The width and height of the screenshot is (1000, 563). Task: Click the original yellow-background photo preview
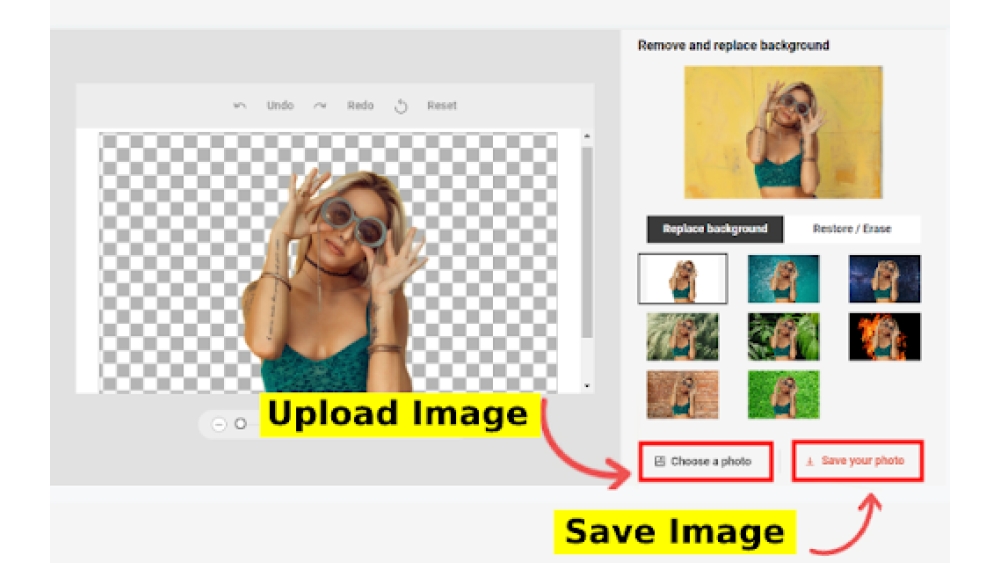tap(783, 132)
